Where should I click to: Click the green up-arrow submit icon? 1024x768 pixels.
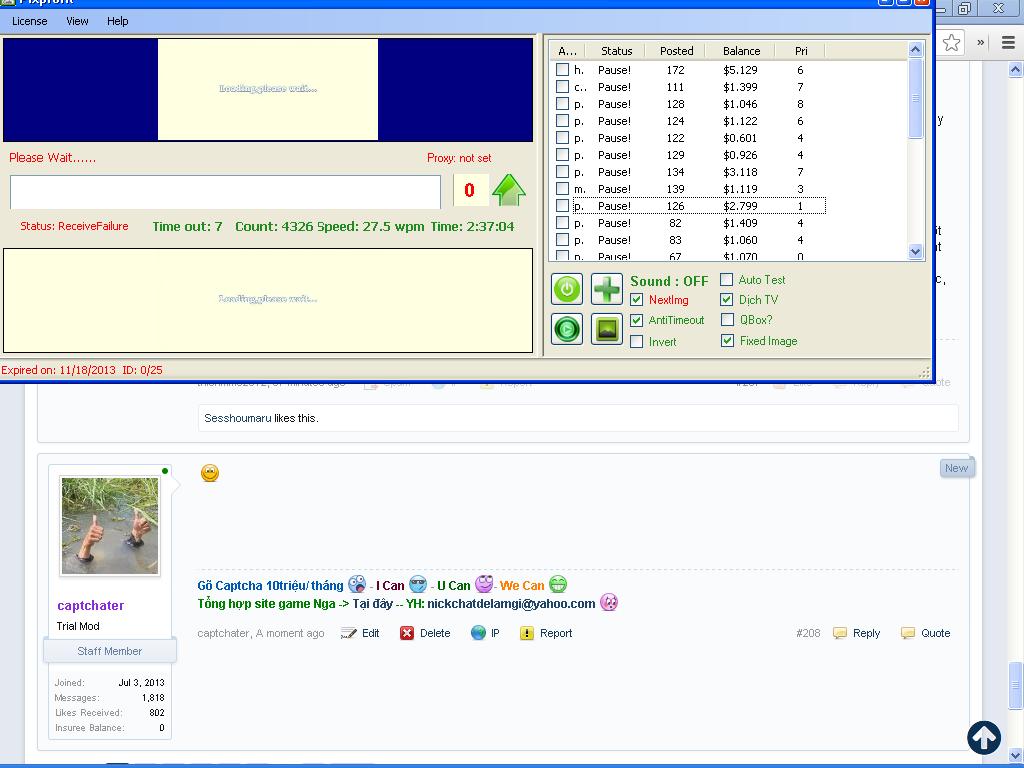(x=509, y=190)
